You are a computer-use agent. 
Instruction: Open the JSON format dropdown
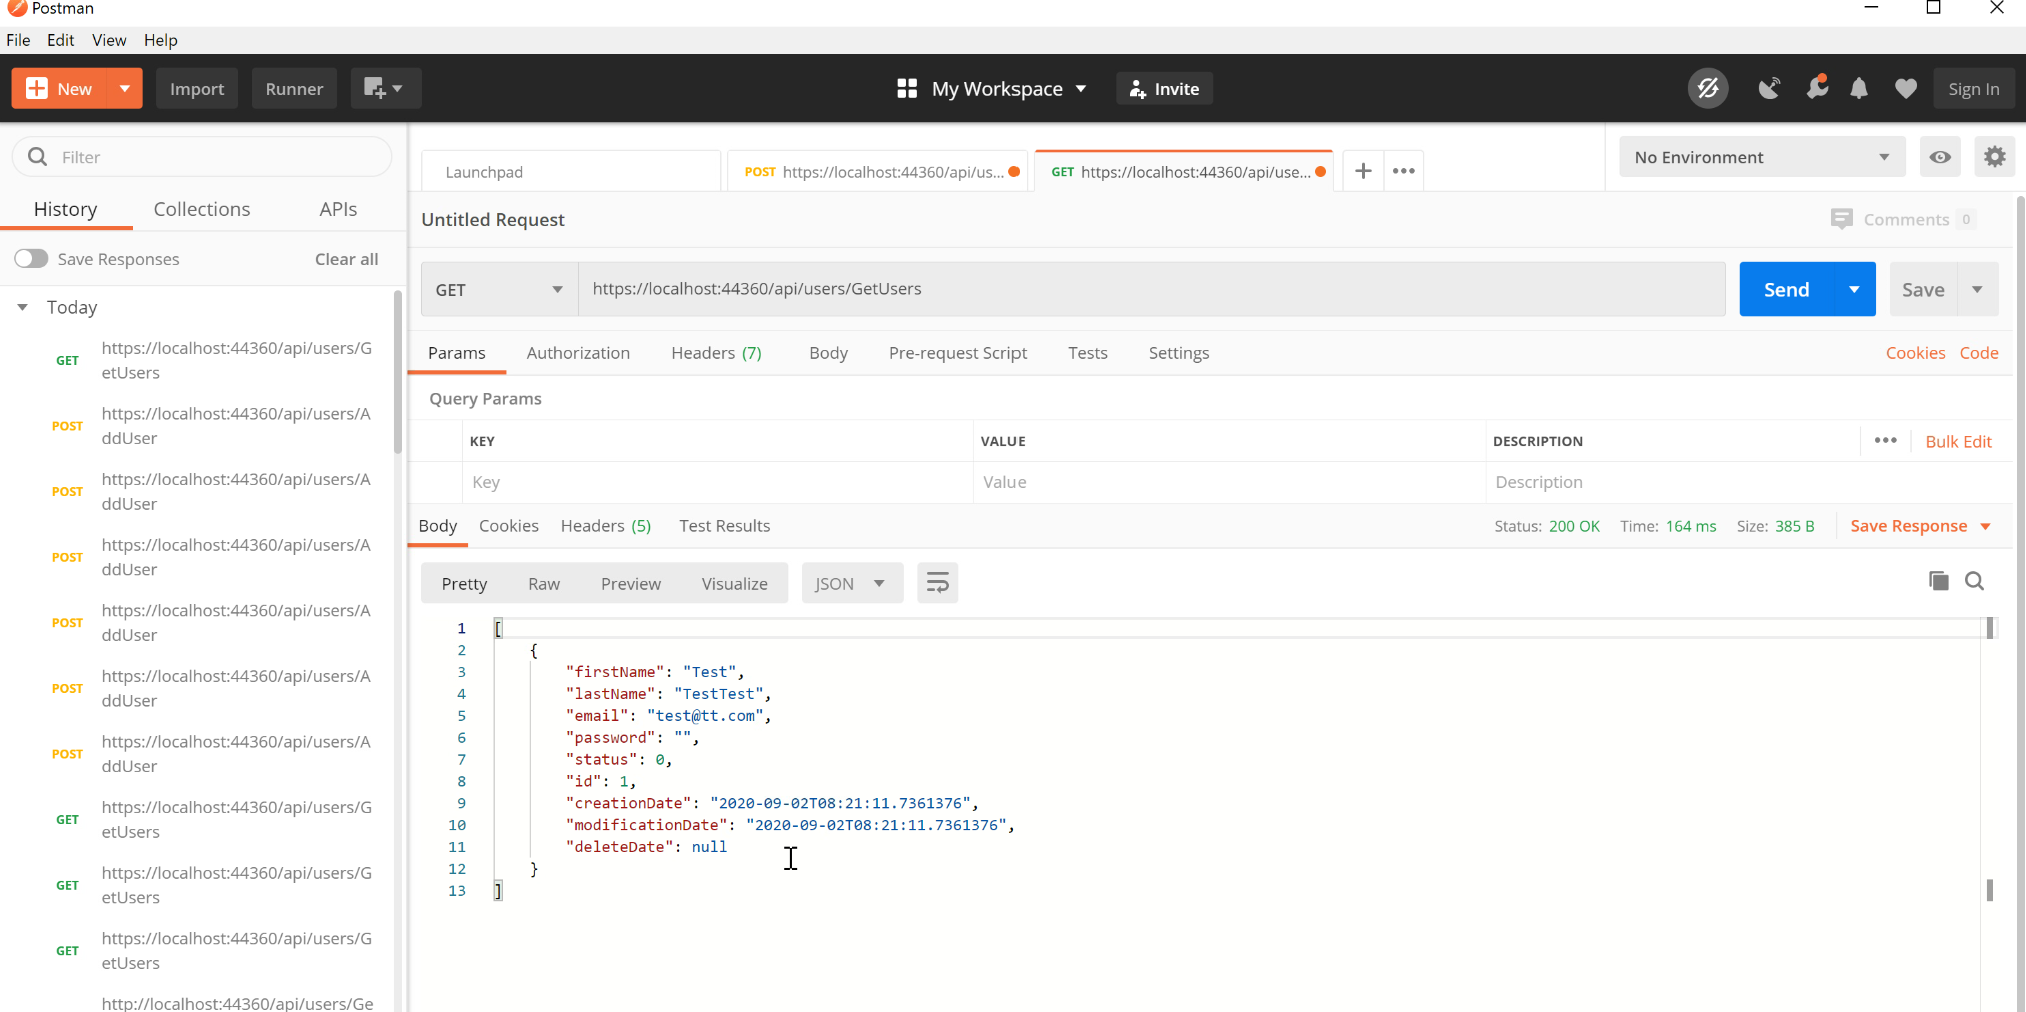coord(850,584)
